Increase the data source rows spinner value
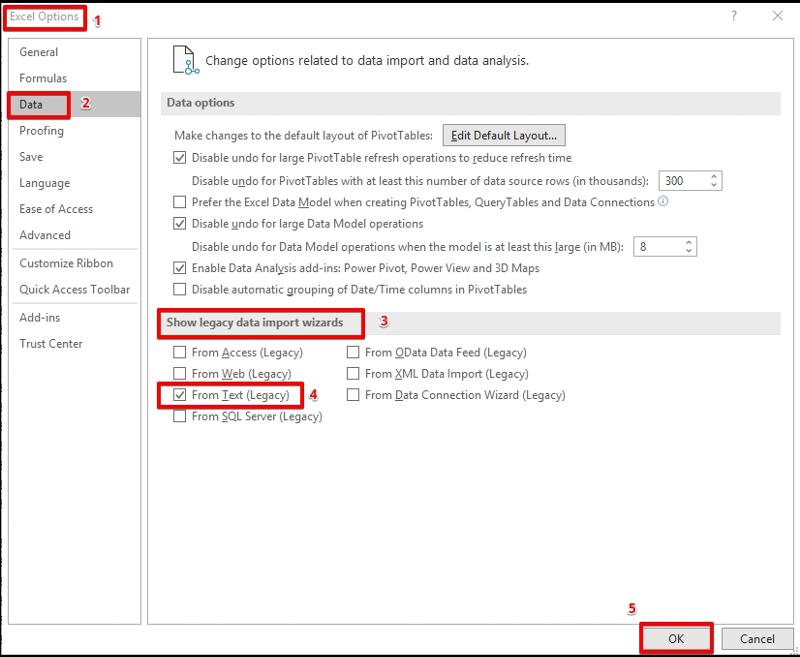Image resolution: width=800 pixels, height=657 pixels. (x=714, y=176)
